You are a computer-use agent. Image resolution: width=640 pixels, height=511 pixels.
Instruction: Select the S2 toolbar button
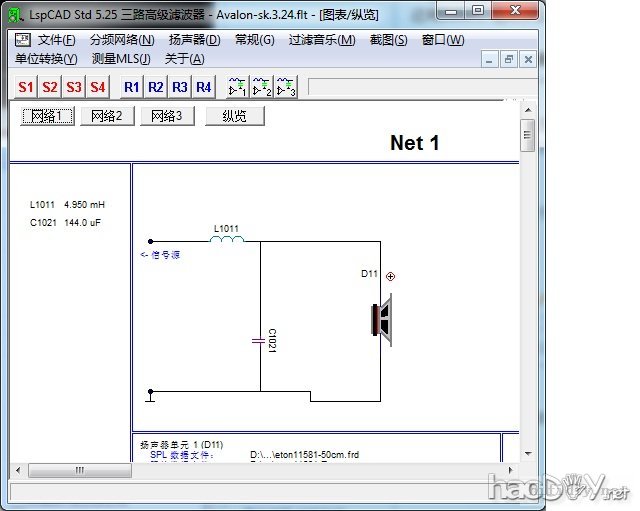tap(50, 87)
